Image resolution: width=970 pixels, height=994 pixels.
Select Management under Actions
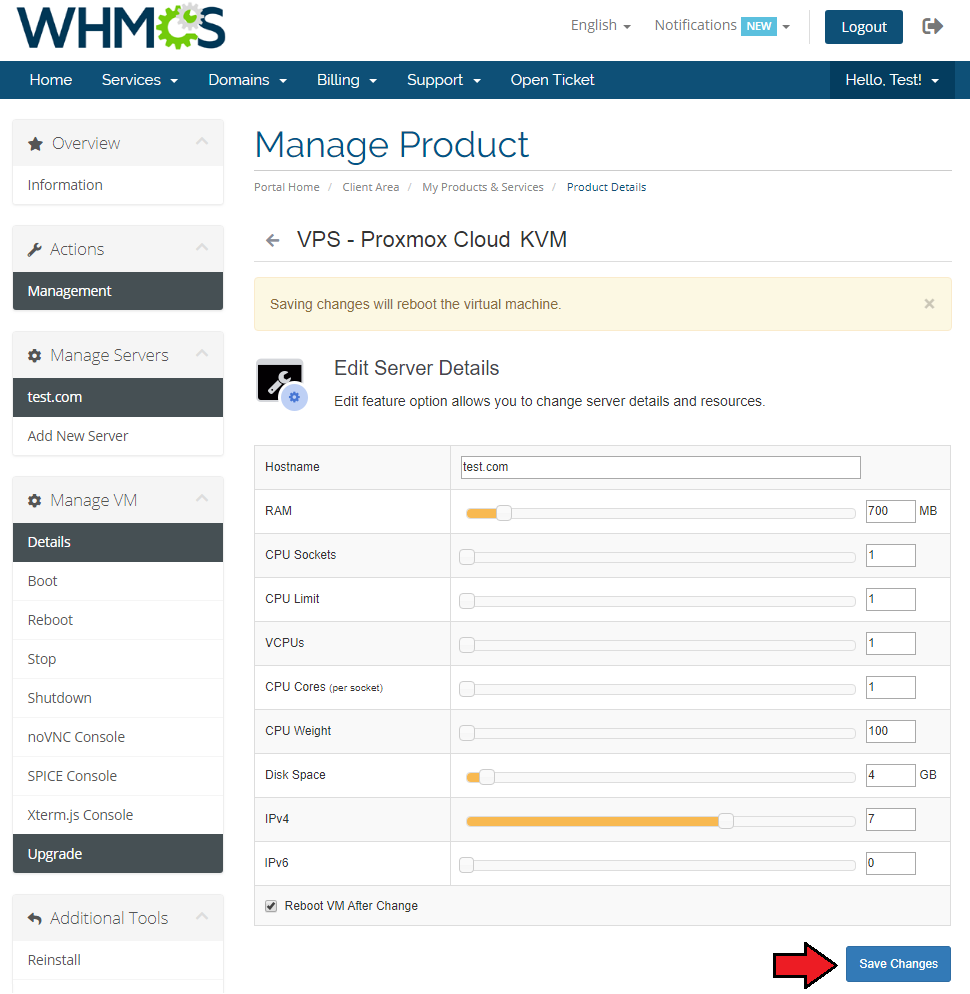118,291
